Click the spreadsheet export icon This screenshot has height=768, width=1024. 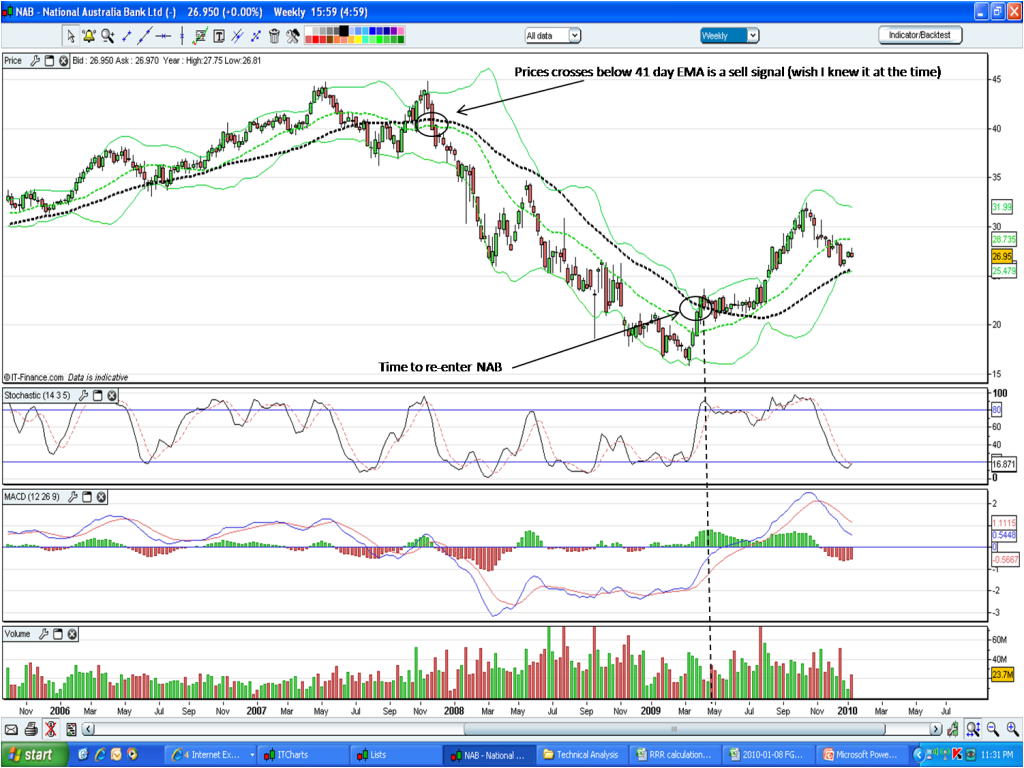point(71,729)
